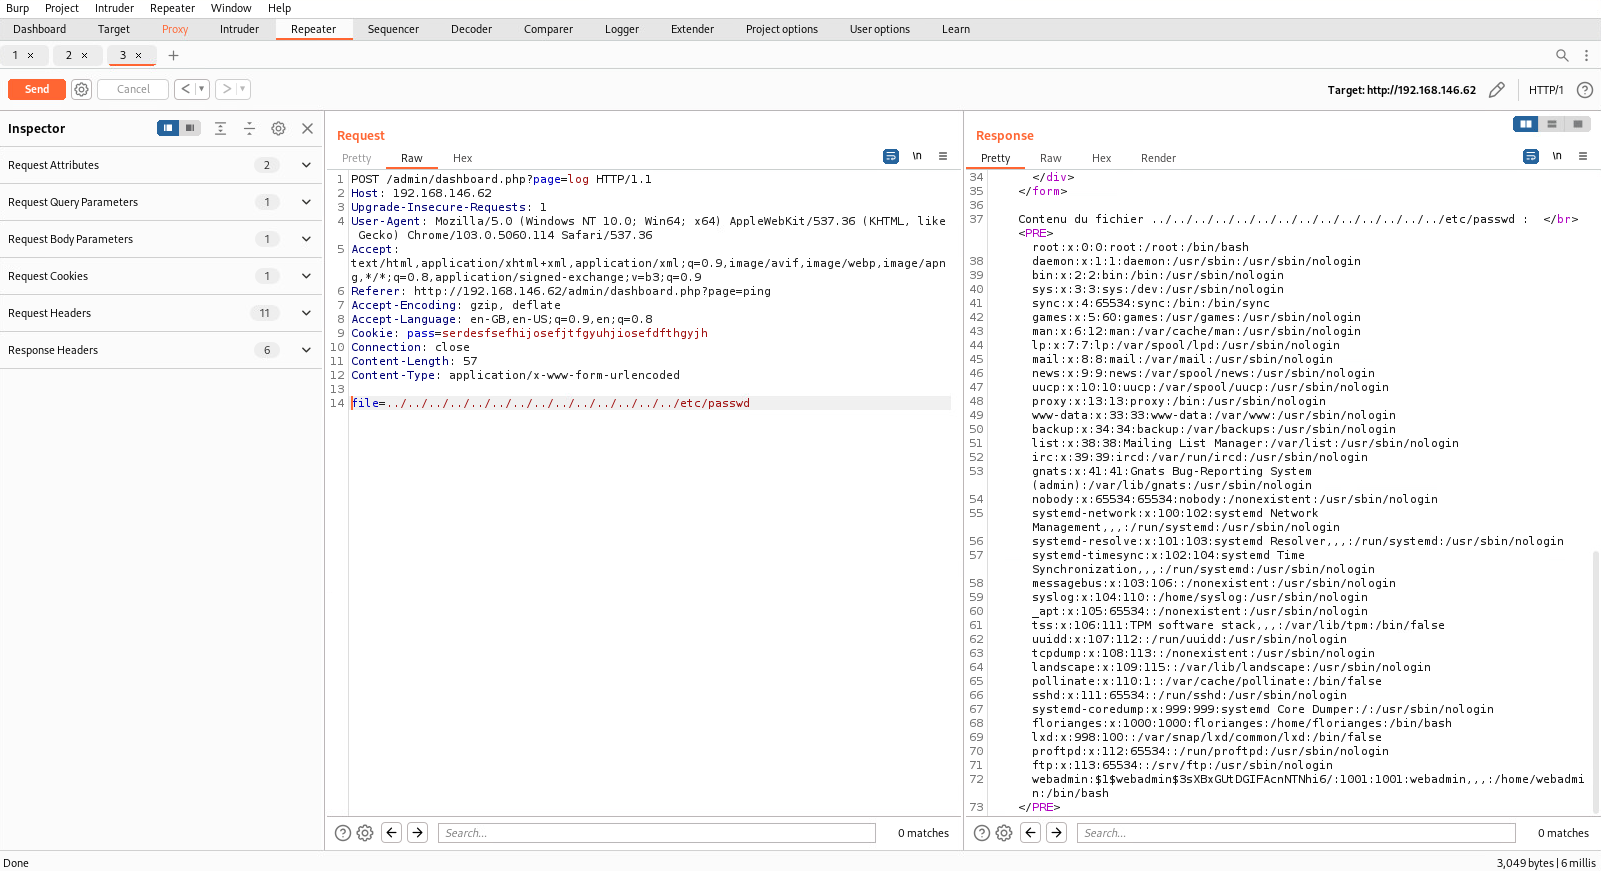The height and width of the screenshot is (871, 1601).
Task: Click the Cancel button
Action: point(133,89)
